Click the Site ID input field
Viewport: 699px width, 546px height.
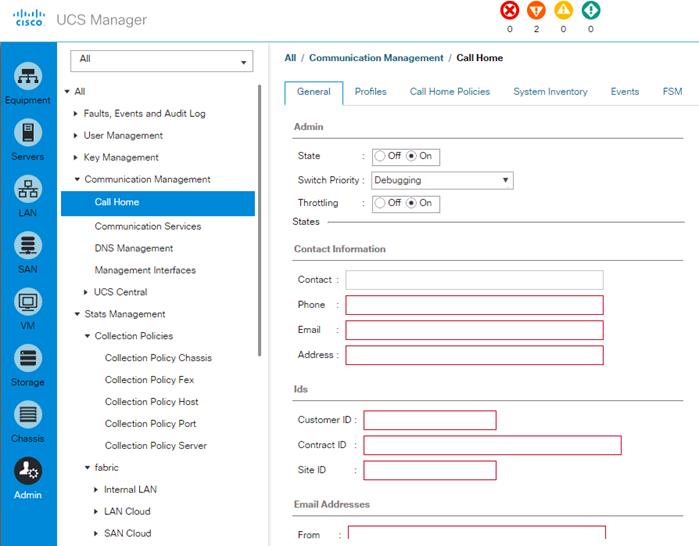(x=430, y=470)
